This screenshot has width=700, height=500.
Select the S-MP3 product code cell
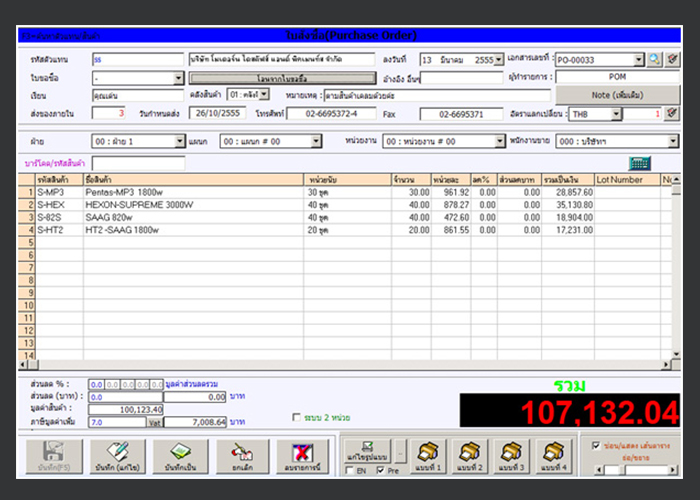click(x=59, y=192)
